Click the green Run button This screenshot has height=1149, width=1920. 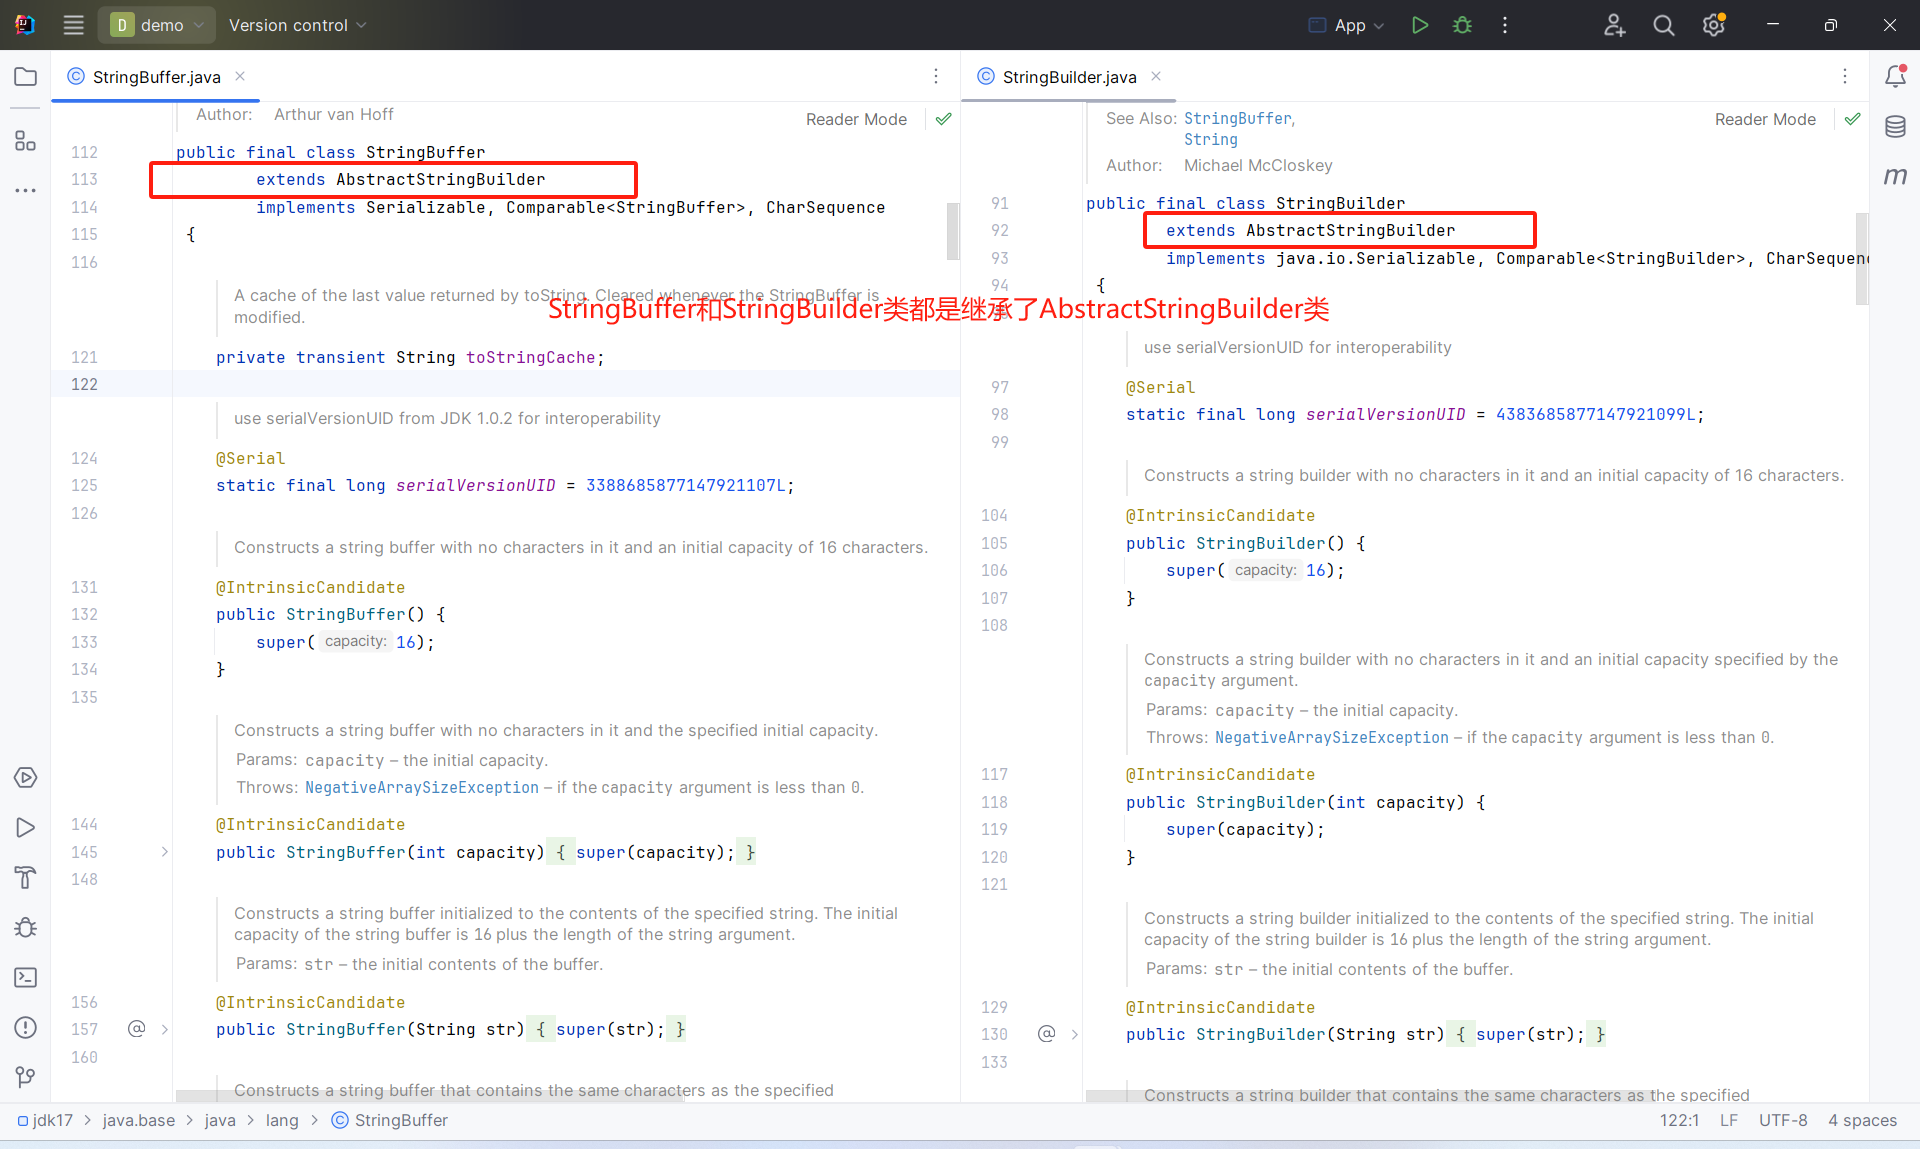pyautogui.click(x=1419, y=25)
